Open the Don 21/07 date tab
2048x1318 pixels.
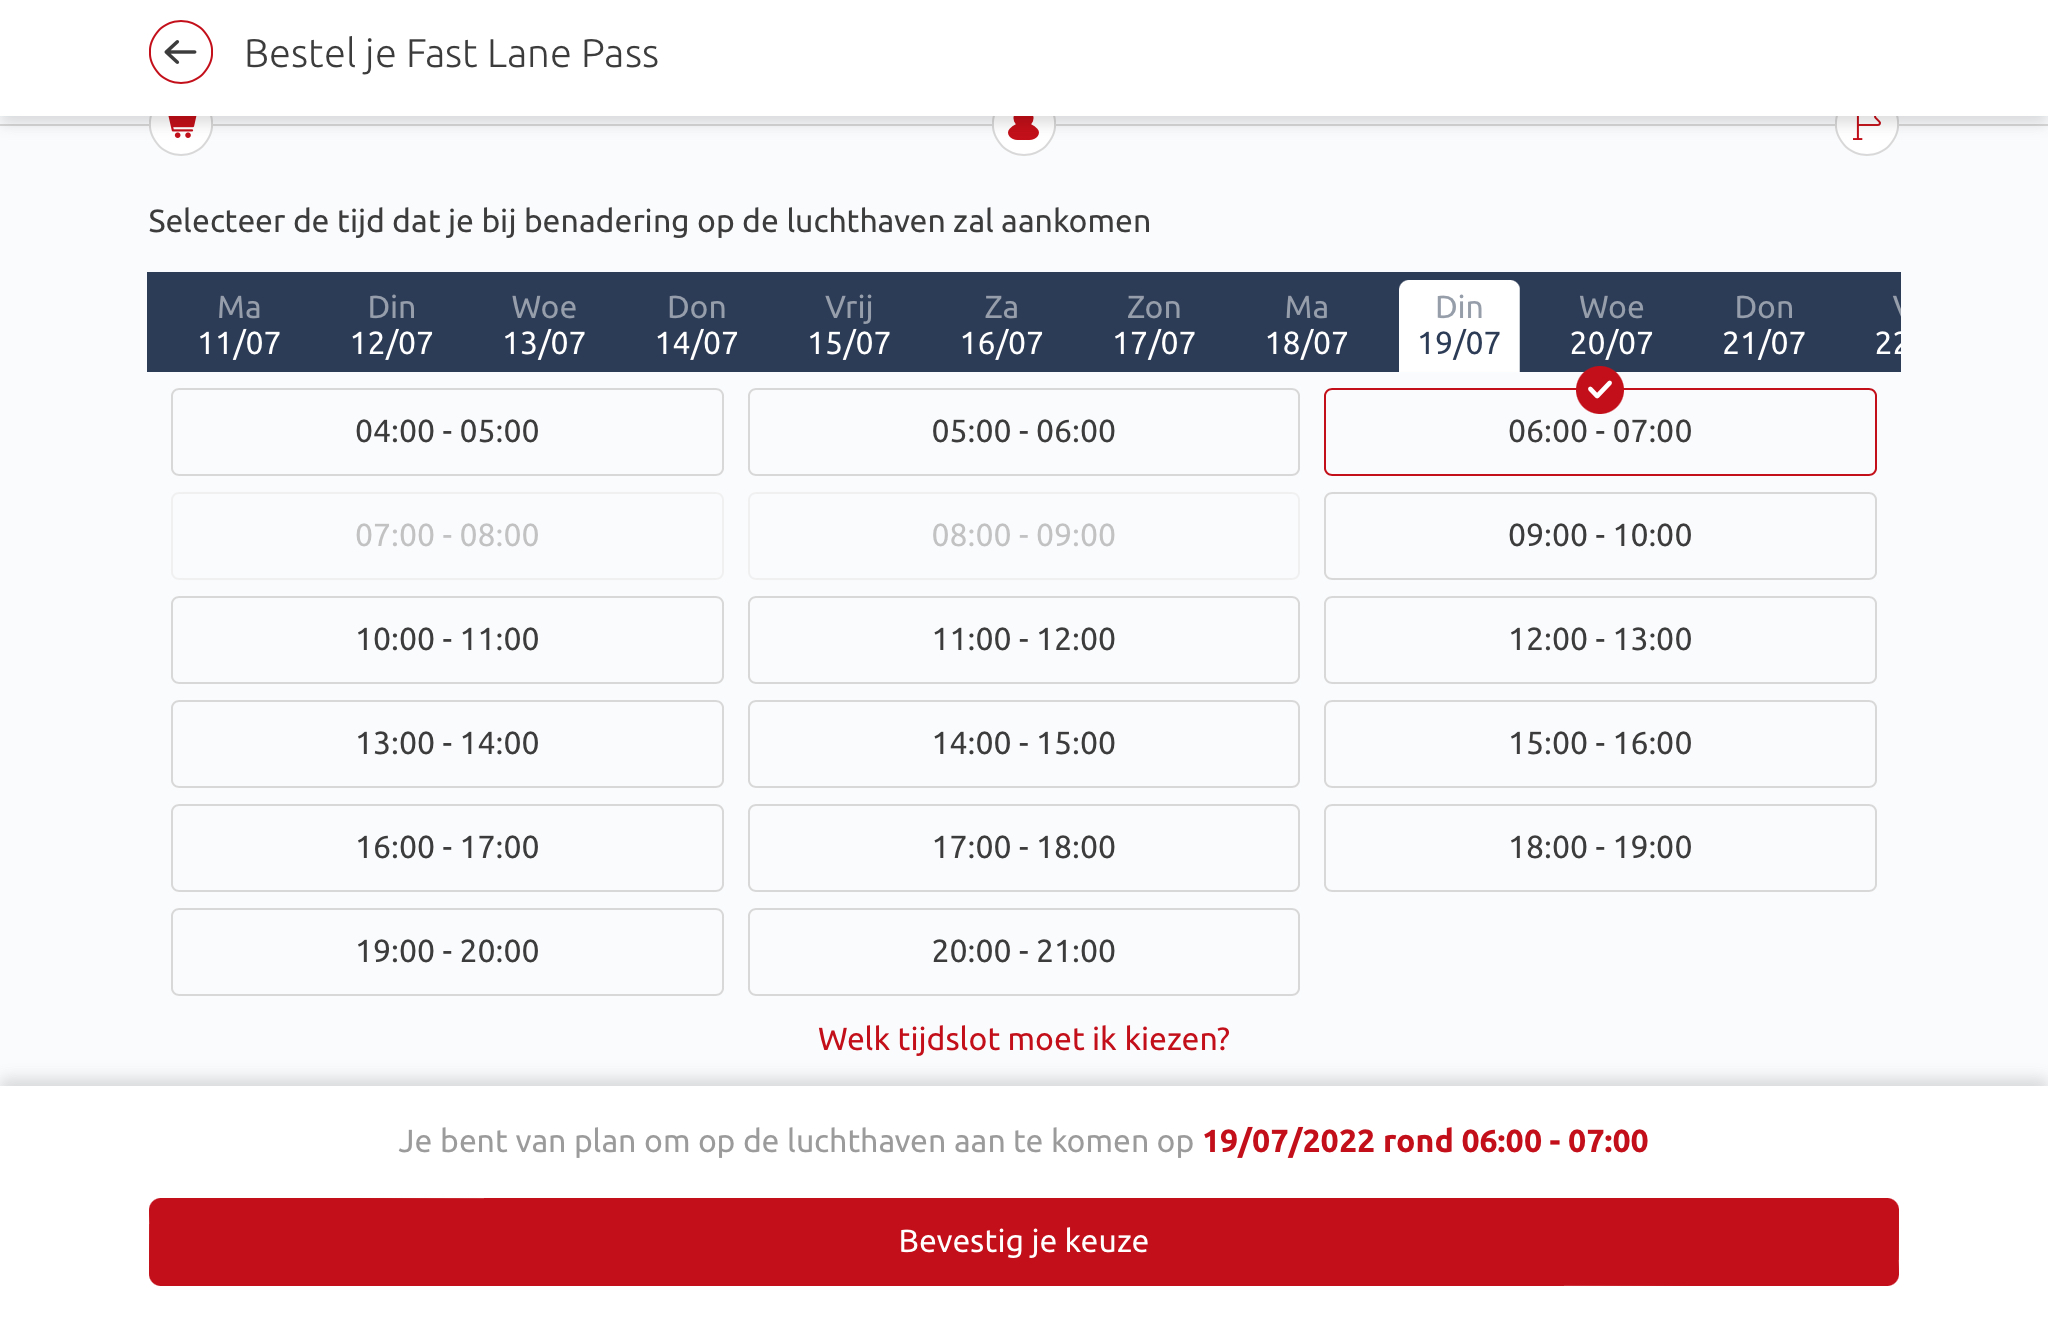1763,325
